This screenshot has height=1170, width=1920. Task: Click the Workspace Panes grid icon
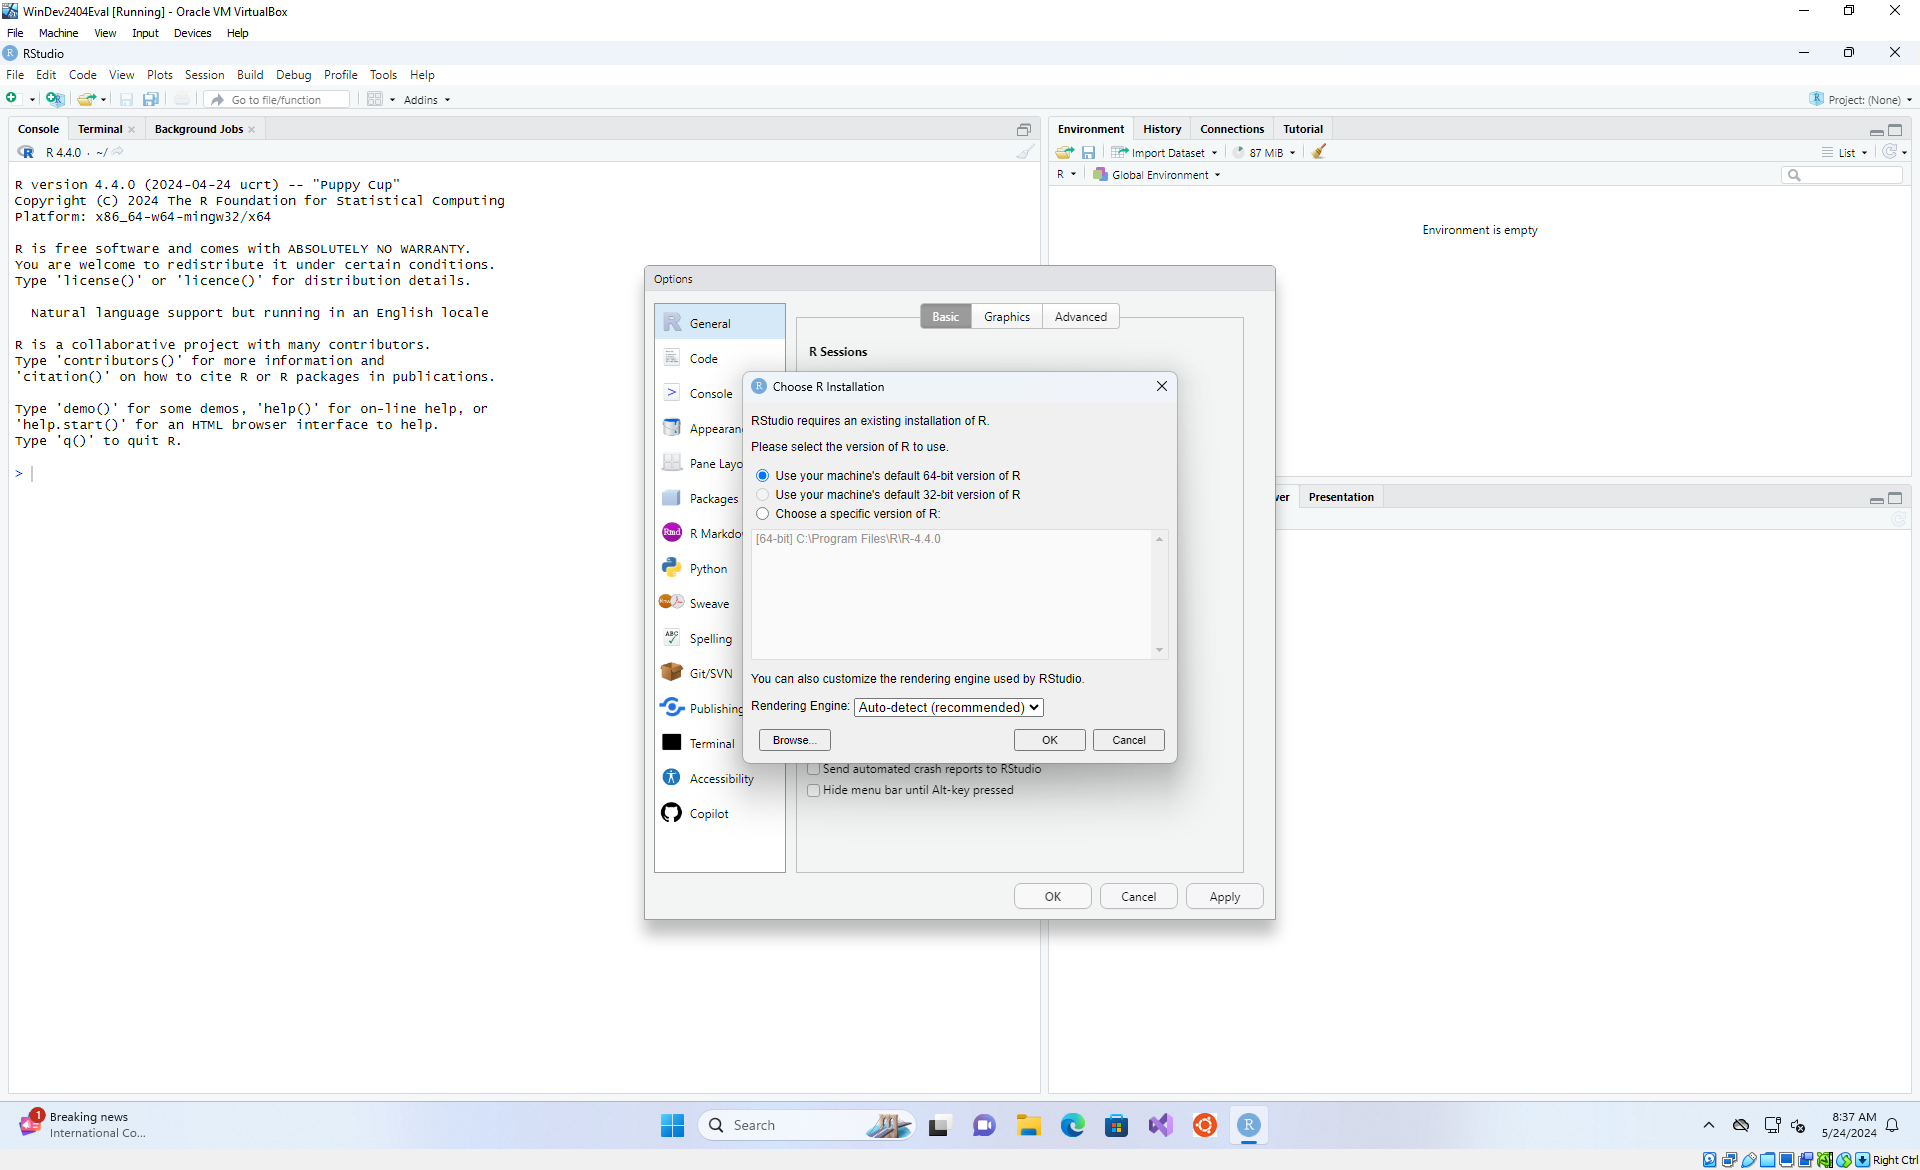coord(375,99)
